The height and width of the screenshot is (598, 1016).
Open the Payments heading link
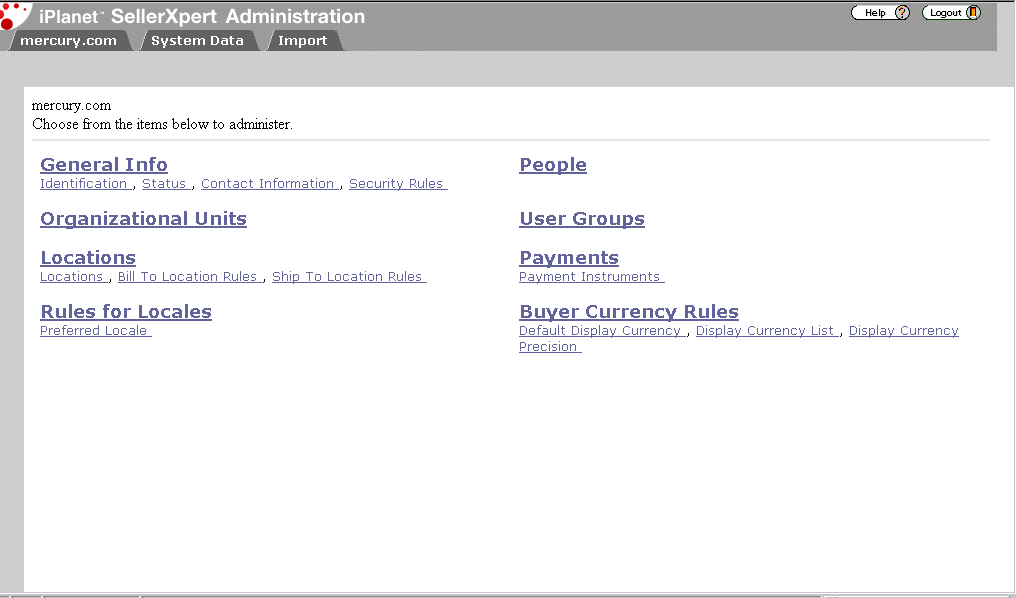(569, 258)
